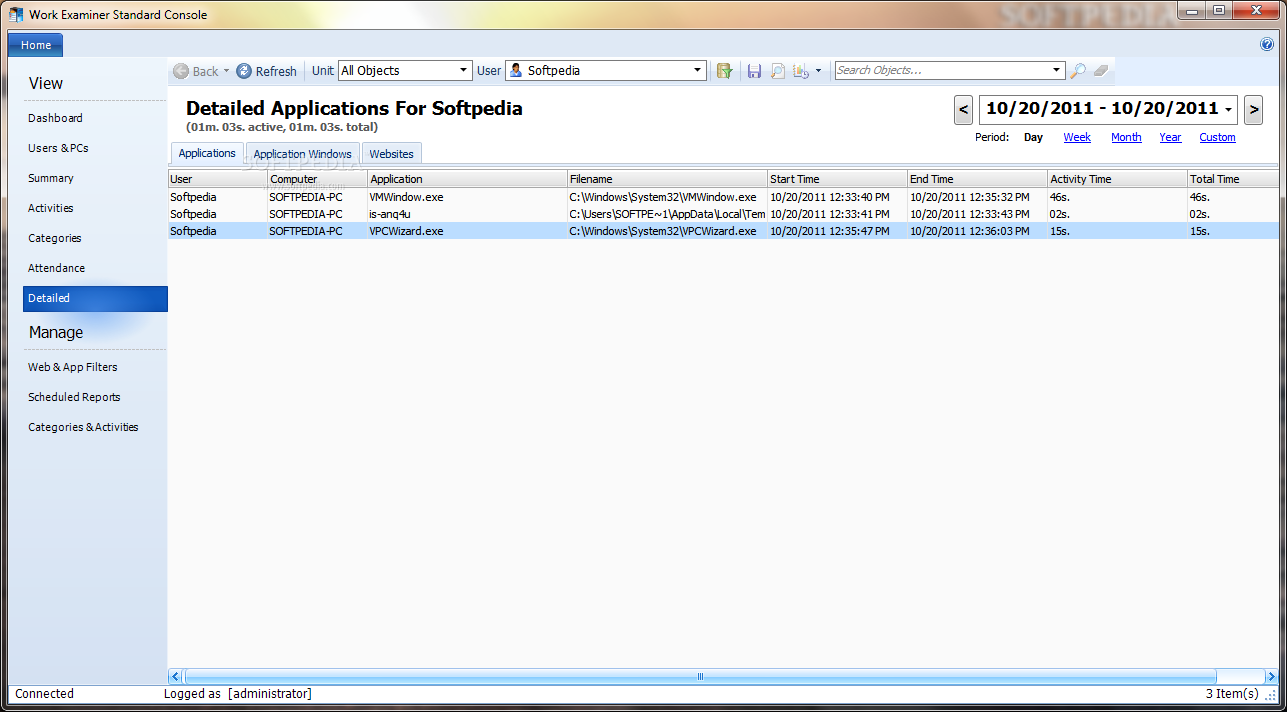Select the Custom period link
The height and width of the screenshot is (712, 1287).
coord(1217,138)
